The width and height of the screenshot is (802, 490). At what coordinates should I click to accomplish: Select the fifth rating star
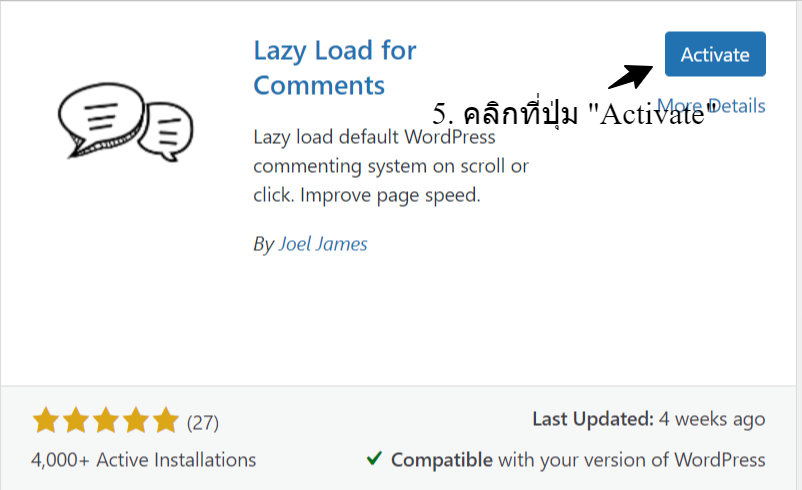pos(166,420)
